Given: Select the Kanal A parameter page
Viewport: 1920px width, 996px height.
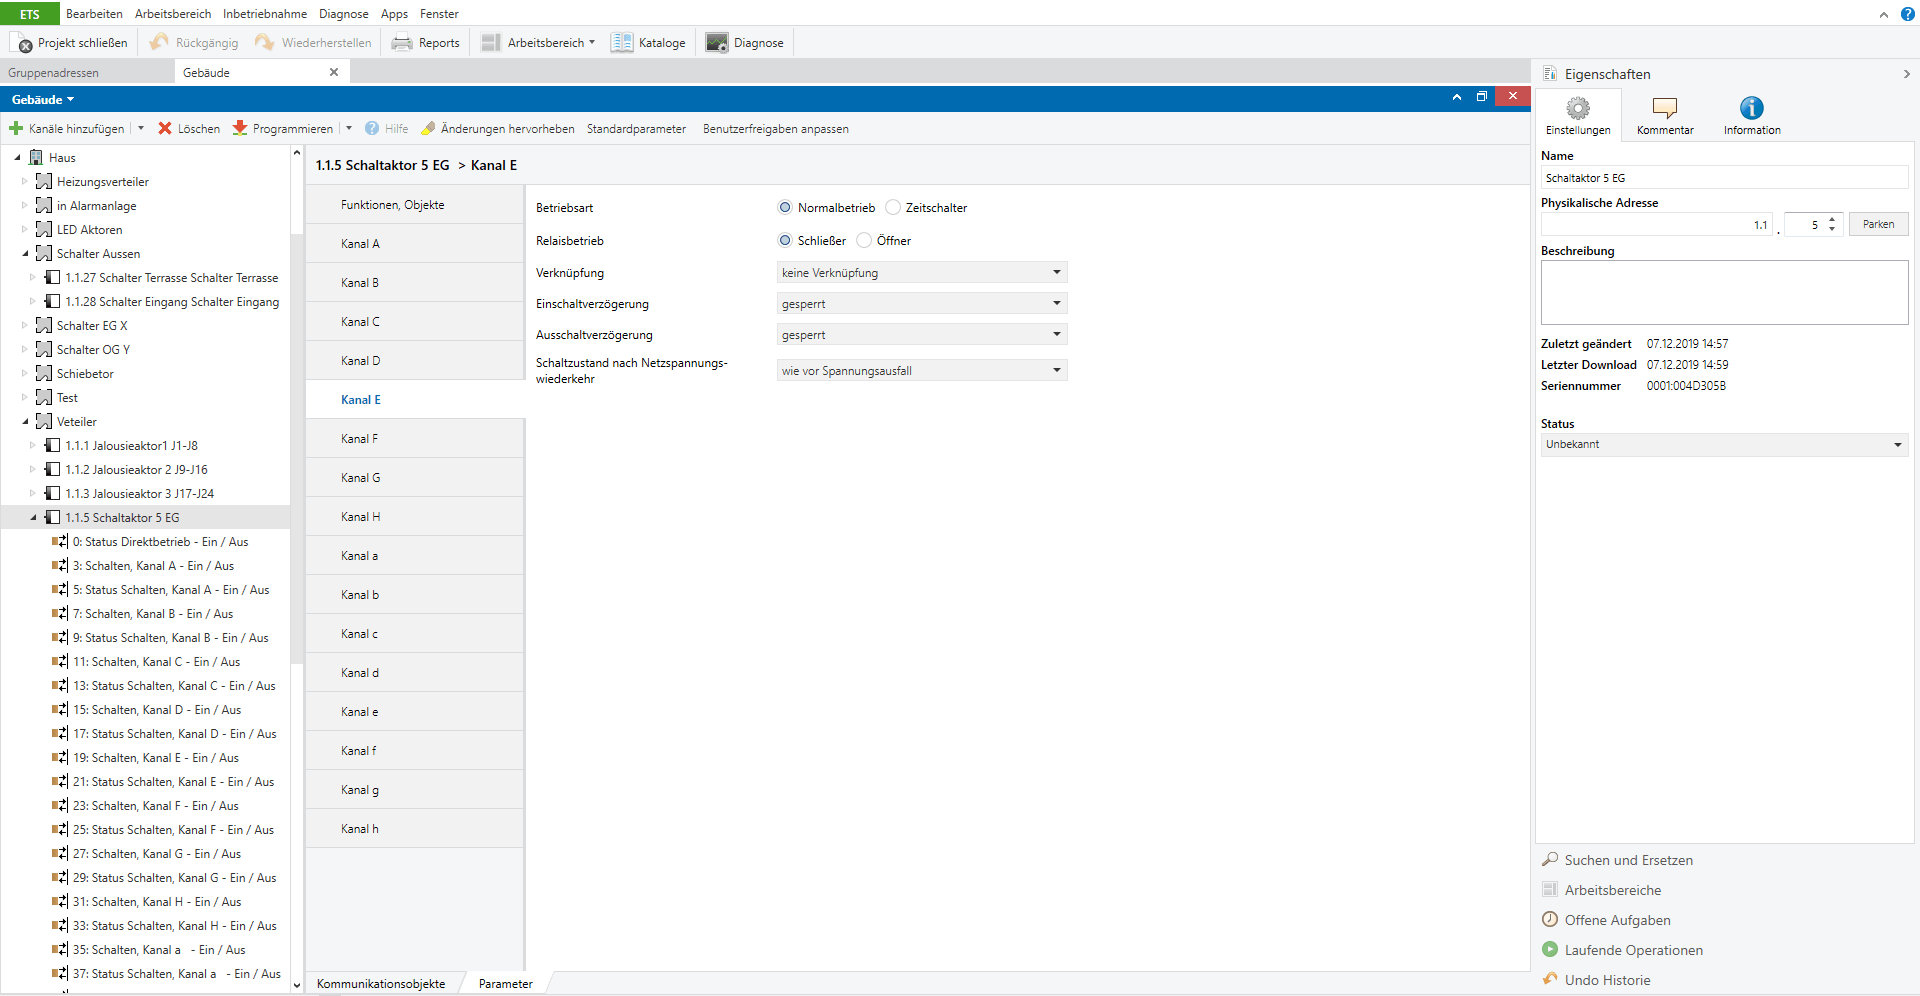Looking at the screenshot, I should pyautogui.click(x=415, y=244).
